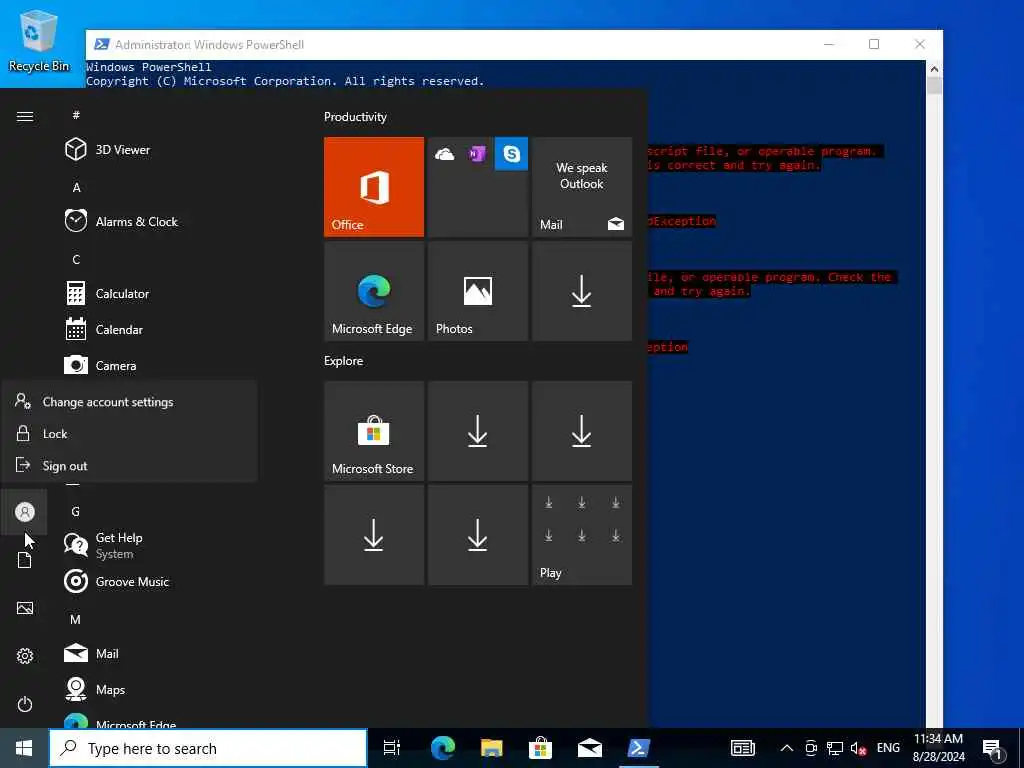Open Mail from the taskbar
The height and width of the screenshot is (768, 1024).
point(589,748)
